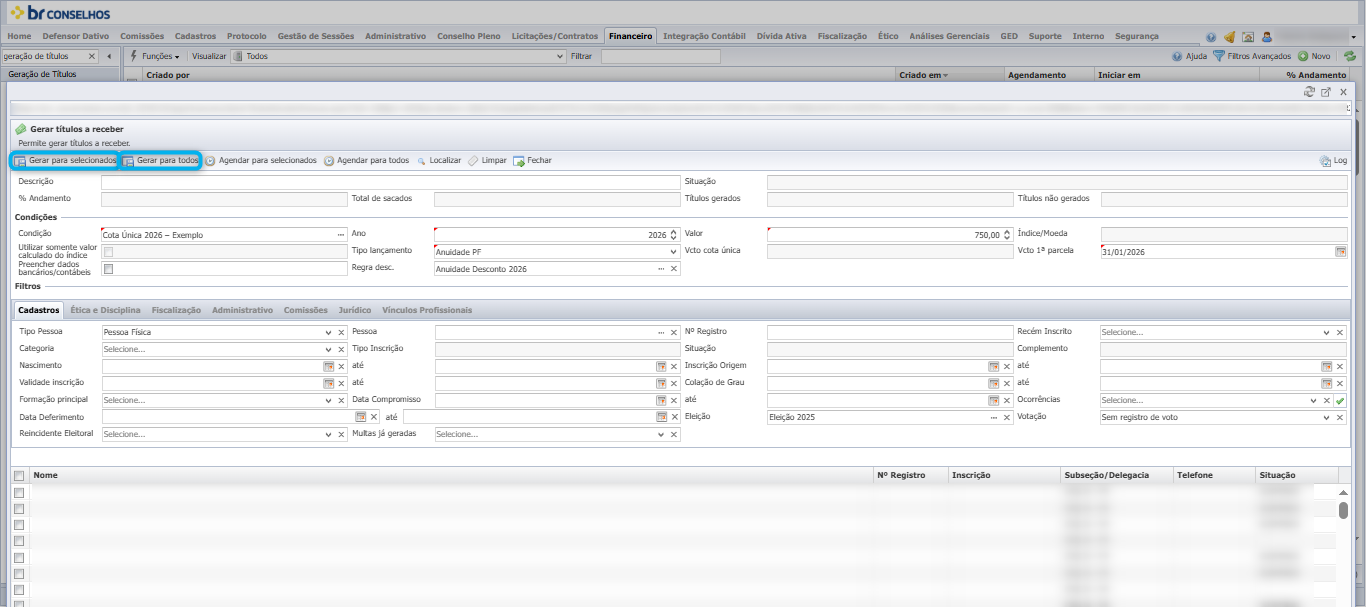Expand the Tipo lançamento dropdown

click(674, 252)
